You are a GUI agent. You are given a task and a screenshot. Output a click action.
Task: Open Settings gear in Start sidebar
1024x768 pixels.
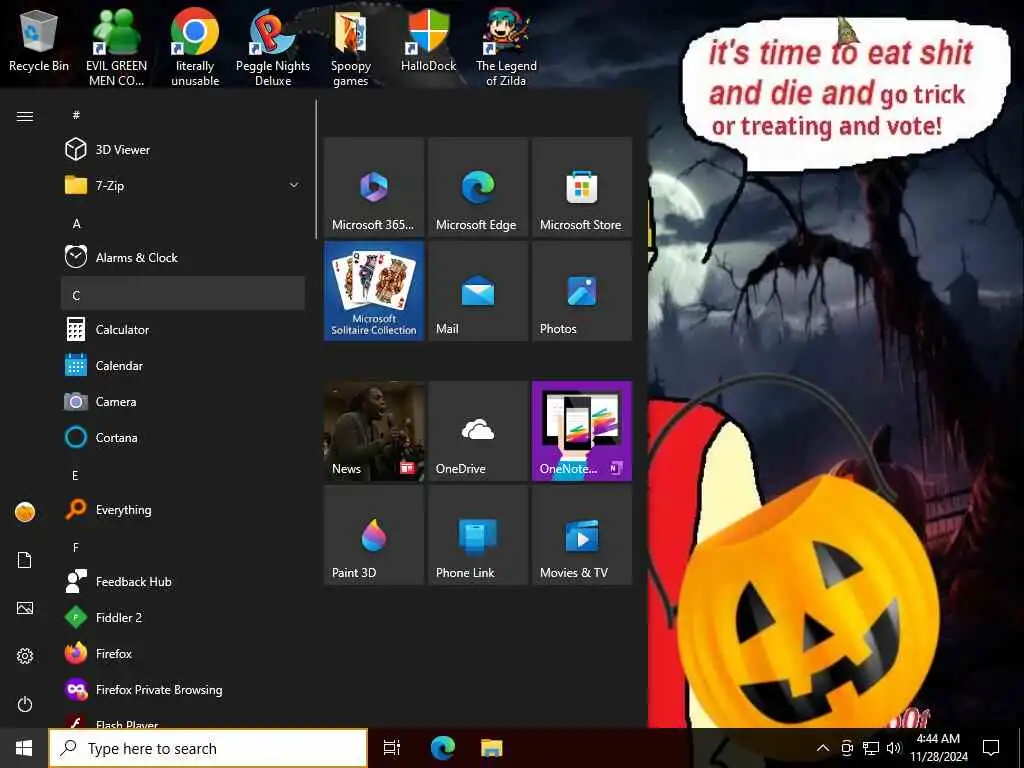25,656
